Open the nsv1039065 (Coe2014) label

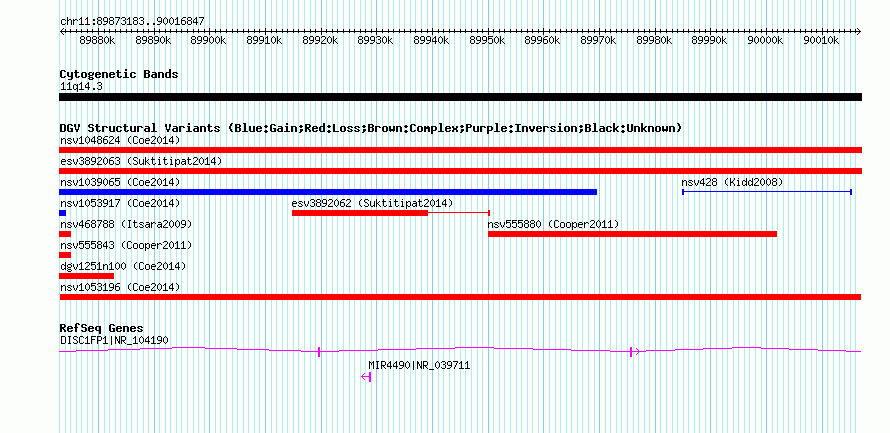[x=120, y=182]
